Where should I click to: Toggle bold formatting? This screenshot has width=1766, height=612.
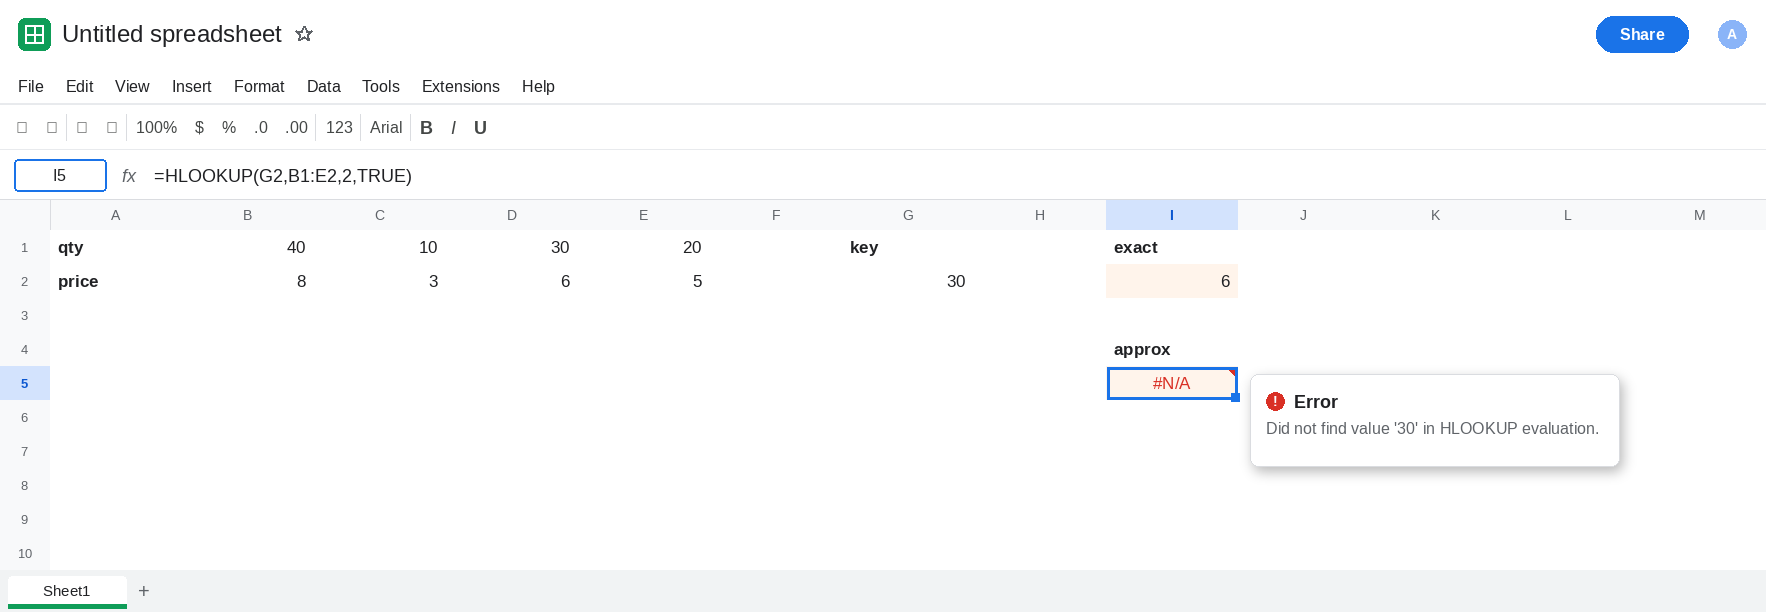click(x=426, y=128)
